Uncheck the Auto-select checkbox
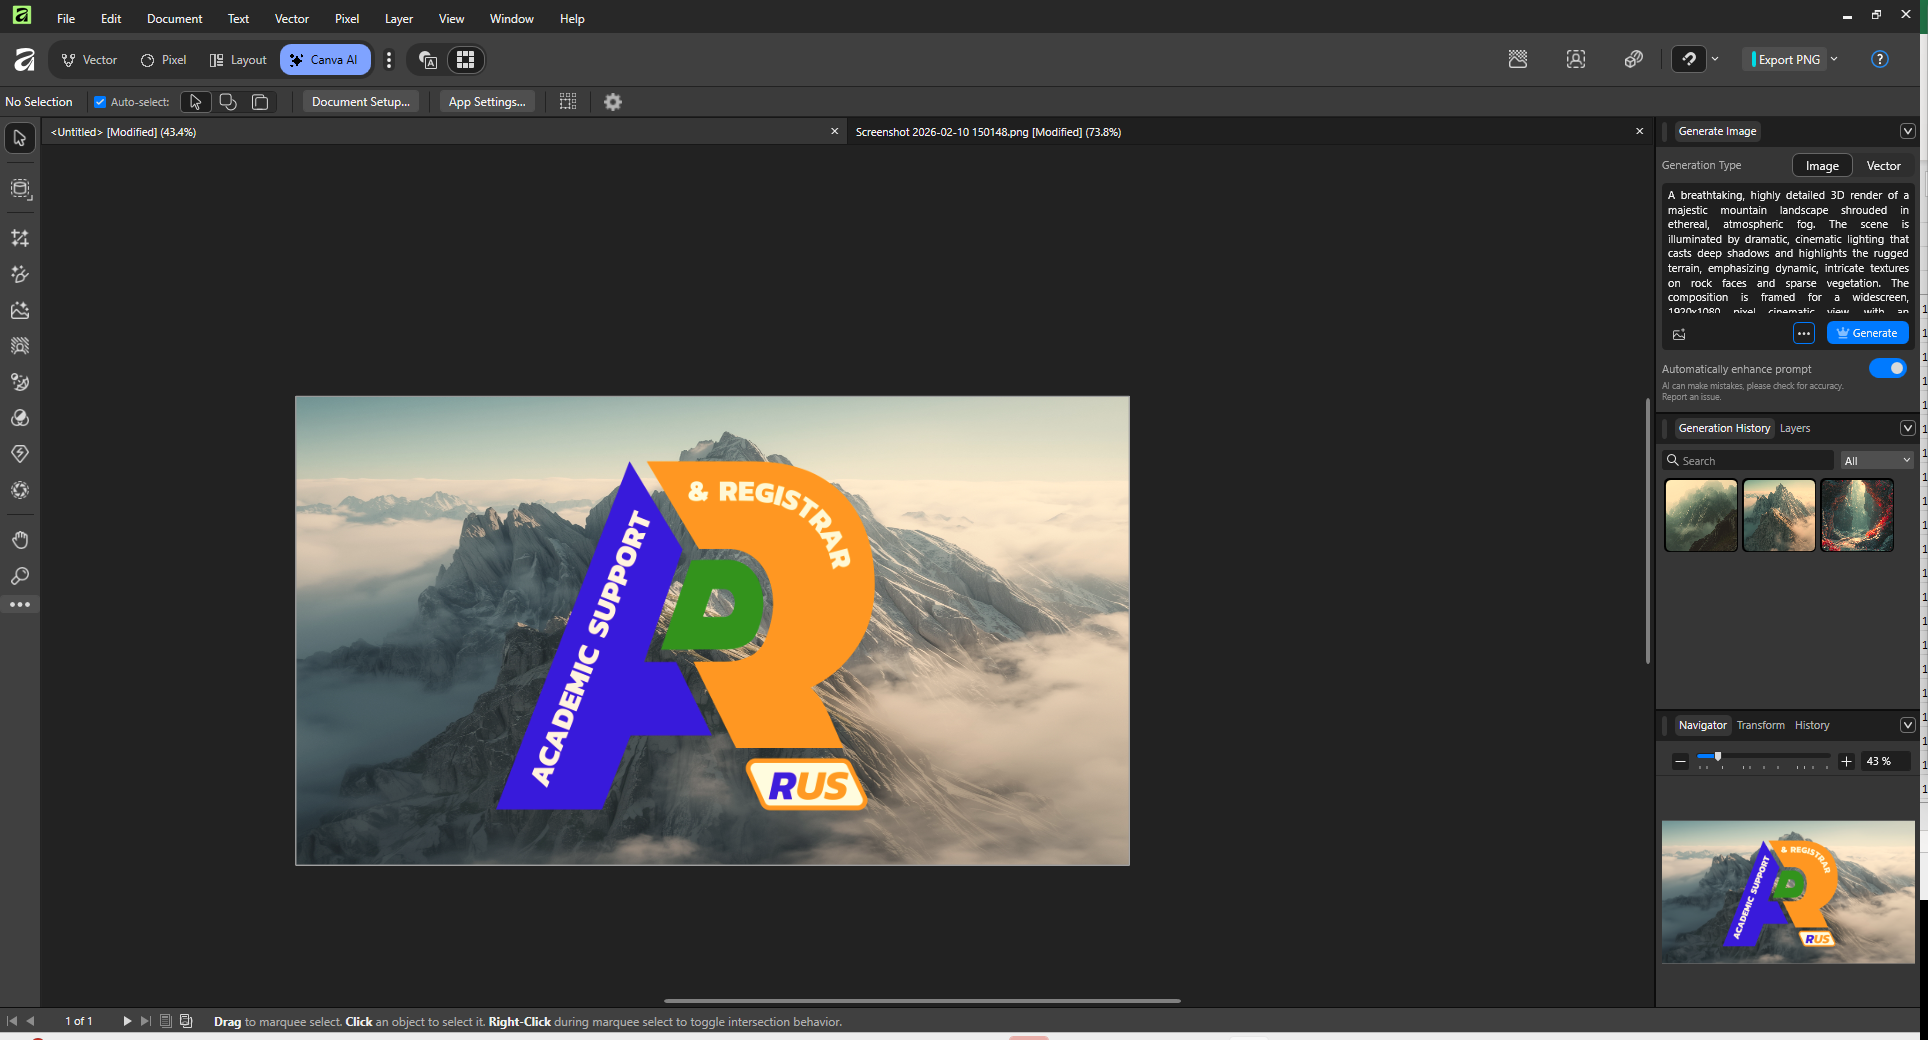 (x=100, y=102)
